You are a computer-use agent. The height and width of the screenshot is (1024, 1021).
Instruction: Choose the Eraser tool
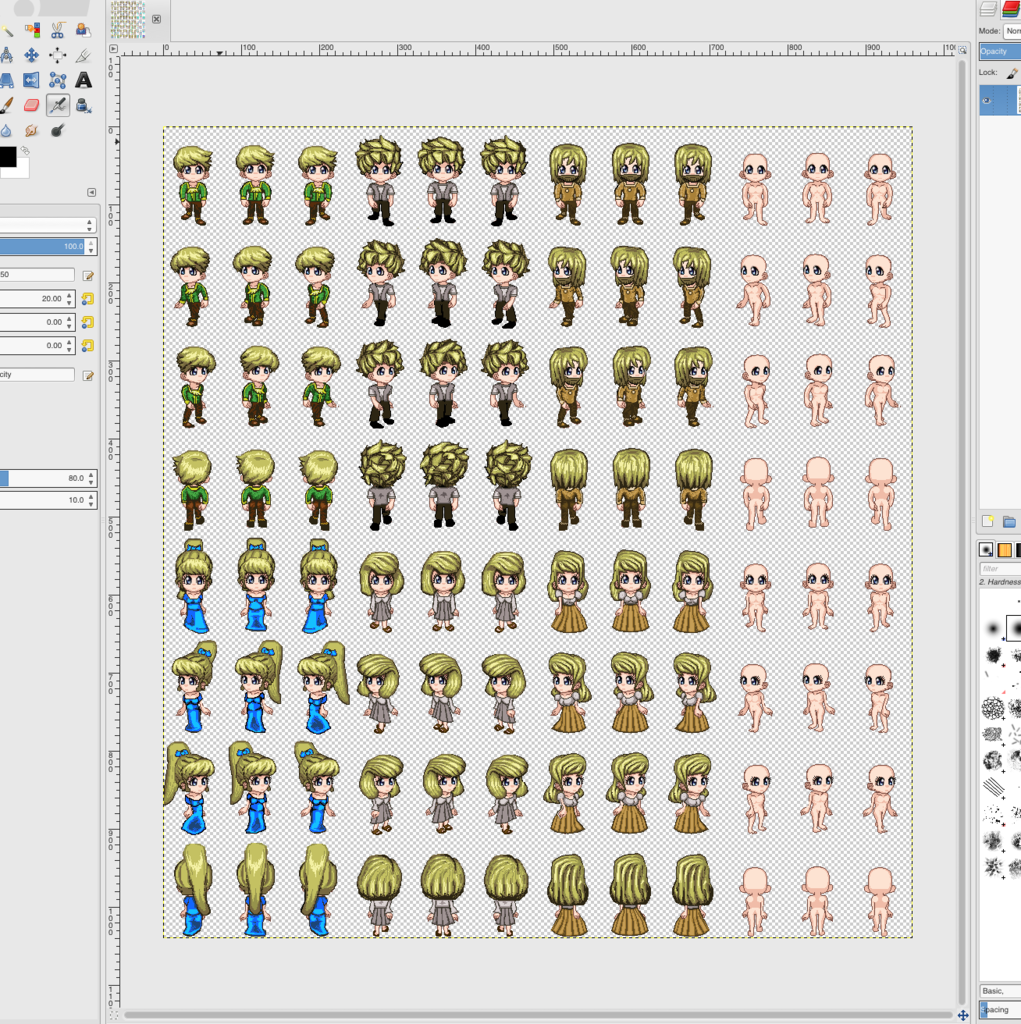[32, 105]
